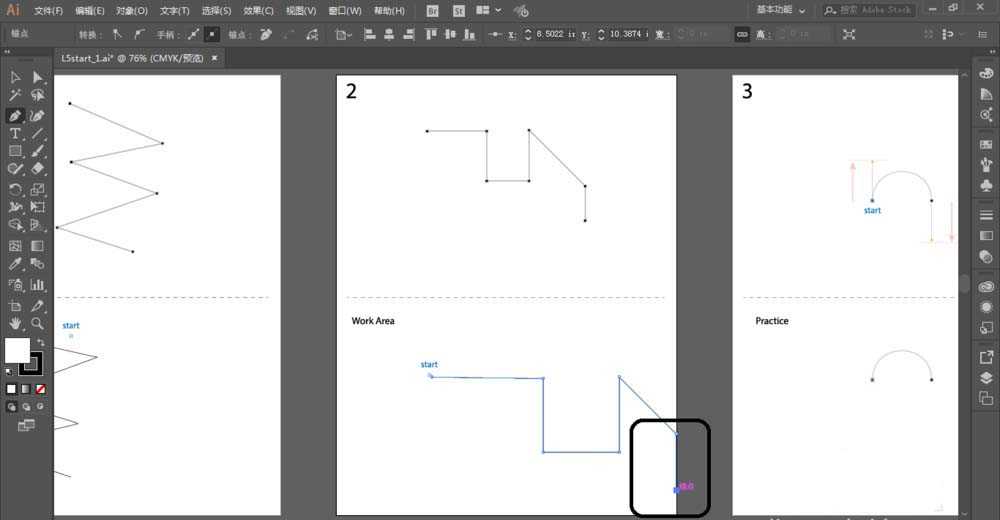Select the Rotate tool

click(15, 190)
